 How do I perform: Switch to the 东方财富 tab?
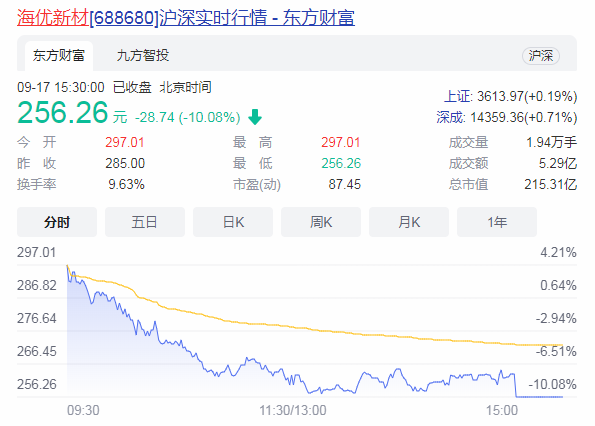59,56
